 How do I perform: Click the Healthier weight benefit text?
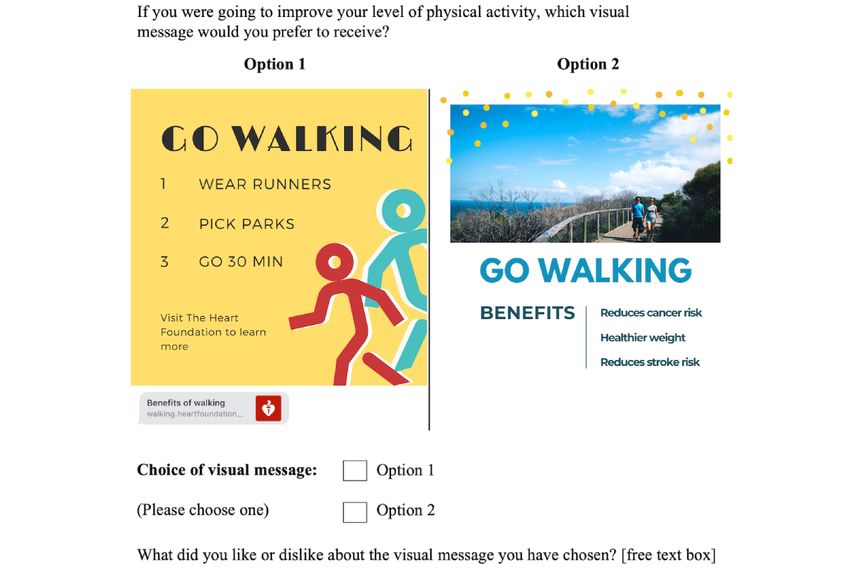(x=643, y=338)
